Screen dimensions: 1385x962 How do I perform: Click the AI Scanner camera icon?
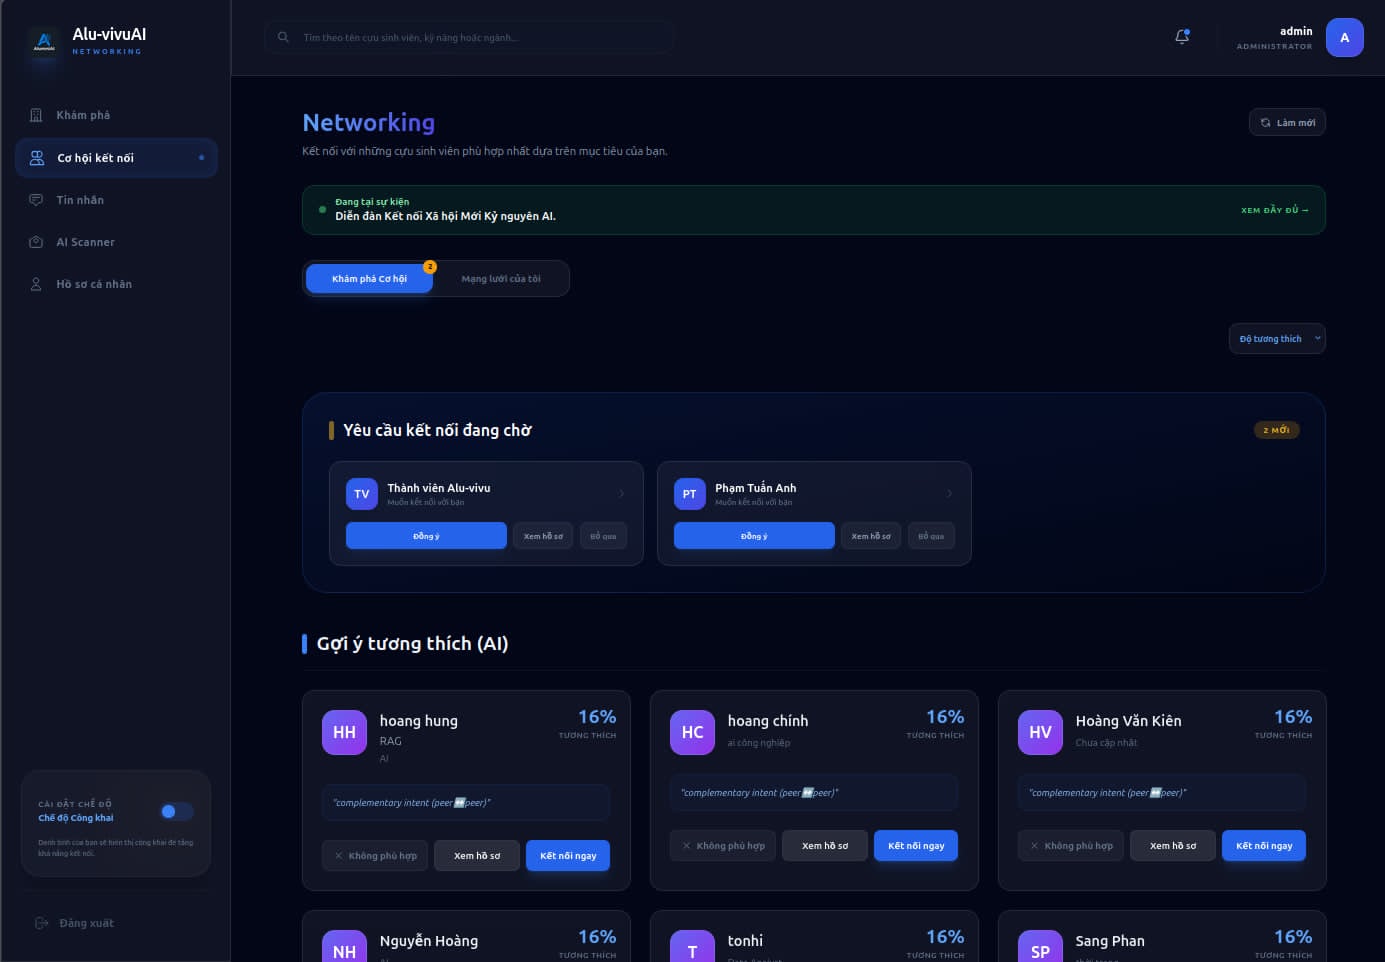pyautogui.click(x=36, y=242)
